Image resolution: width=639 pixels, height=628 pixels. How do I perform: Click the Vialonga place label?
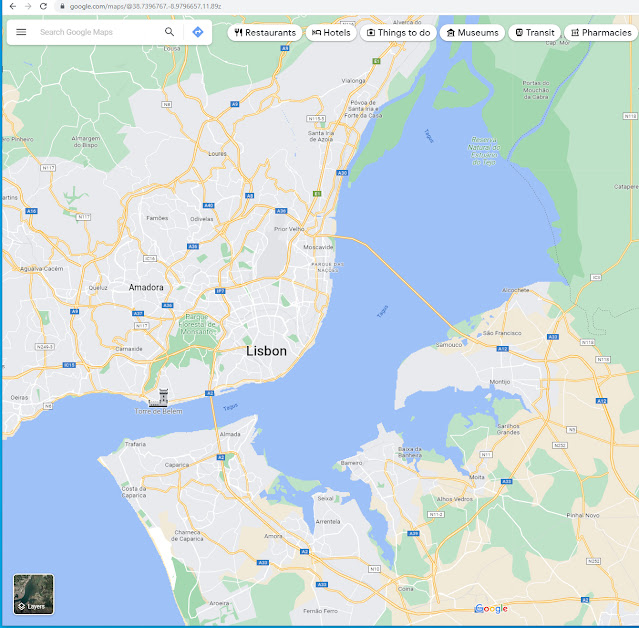pos(353,81)
